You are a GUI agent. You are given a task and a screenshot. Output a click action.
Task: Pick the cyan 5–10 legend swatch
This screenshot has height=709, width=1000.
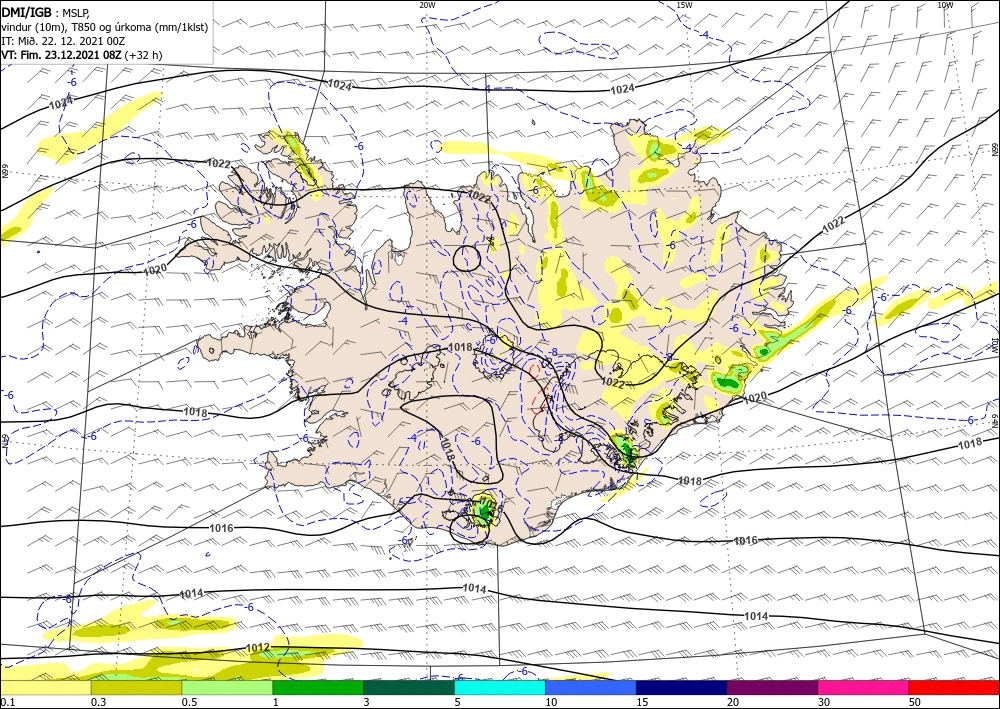pos(500,687)
